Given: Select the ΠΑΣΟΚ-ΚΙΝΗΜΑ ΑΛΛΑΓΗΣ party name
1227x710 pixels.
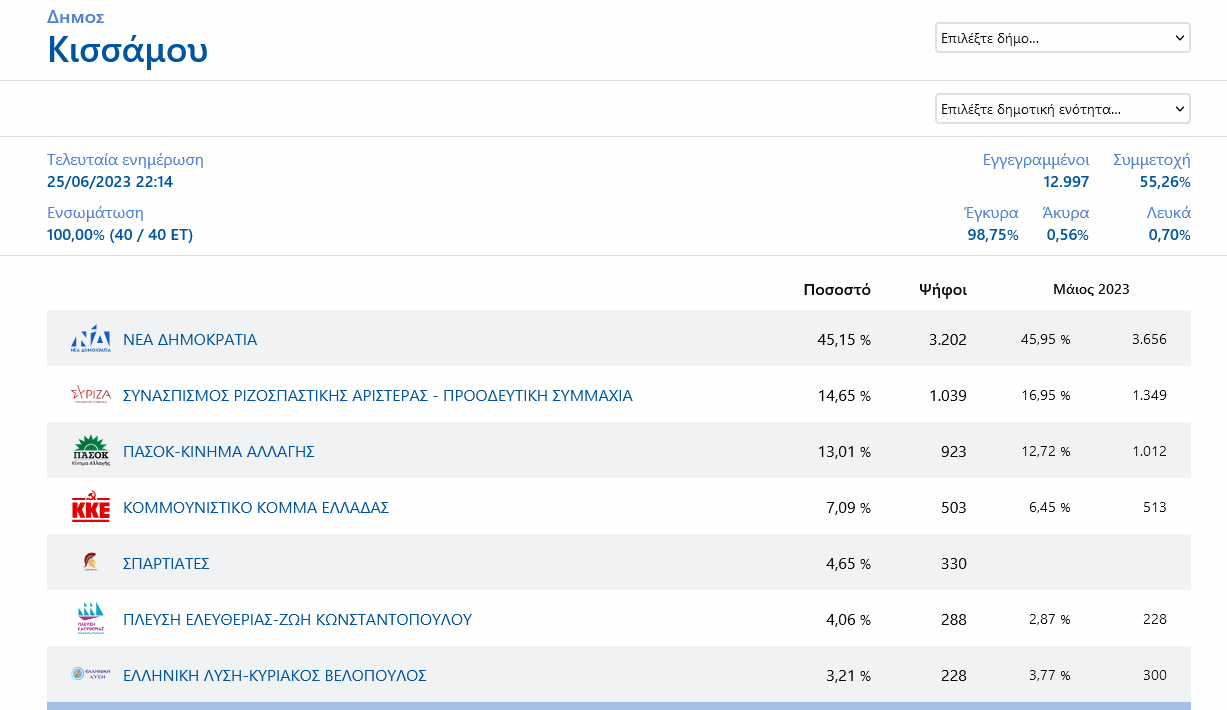Looking at the screenshot, I should 218,452.
